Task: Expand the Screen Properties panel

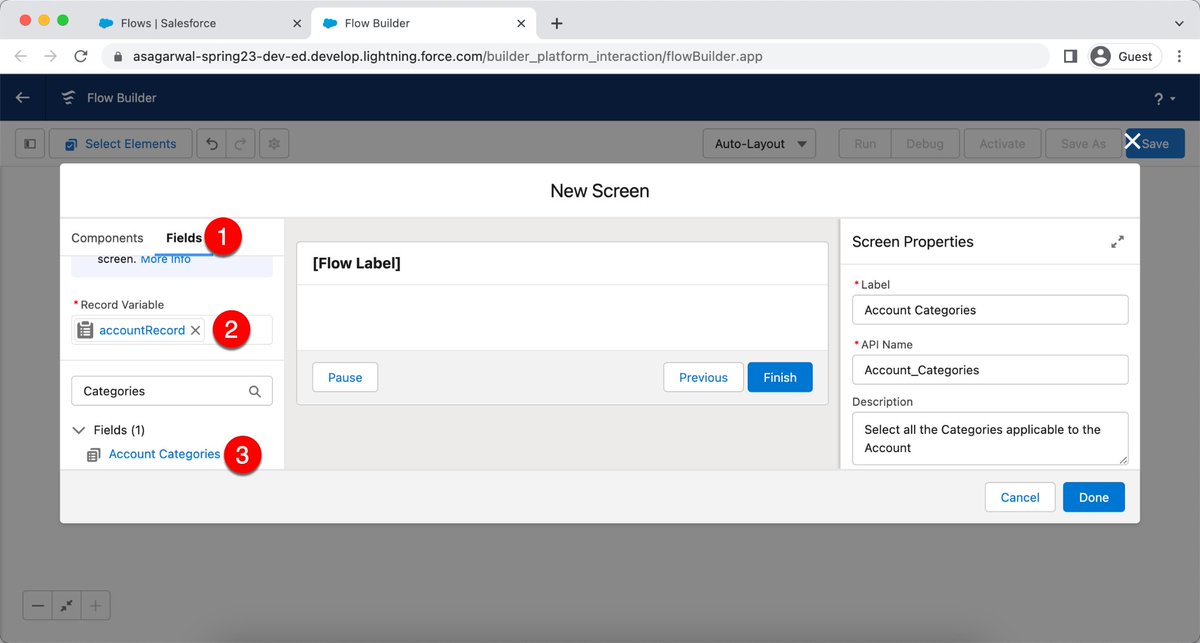Action: click(x=1117, y=242)
